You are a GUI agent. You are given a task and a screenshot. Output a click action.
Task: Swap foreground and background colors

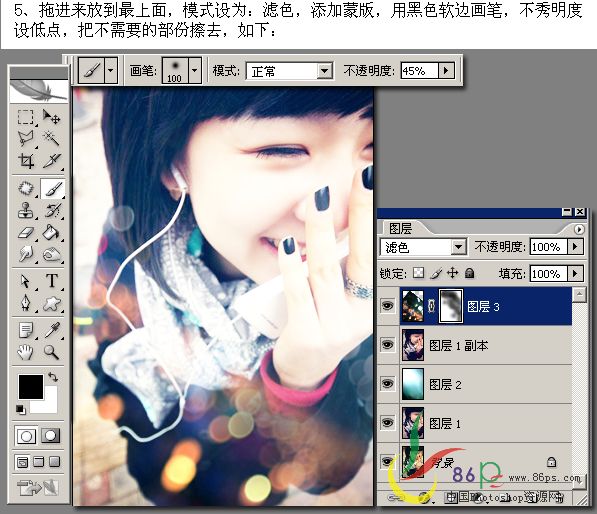[x=53, y=377]
